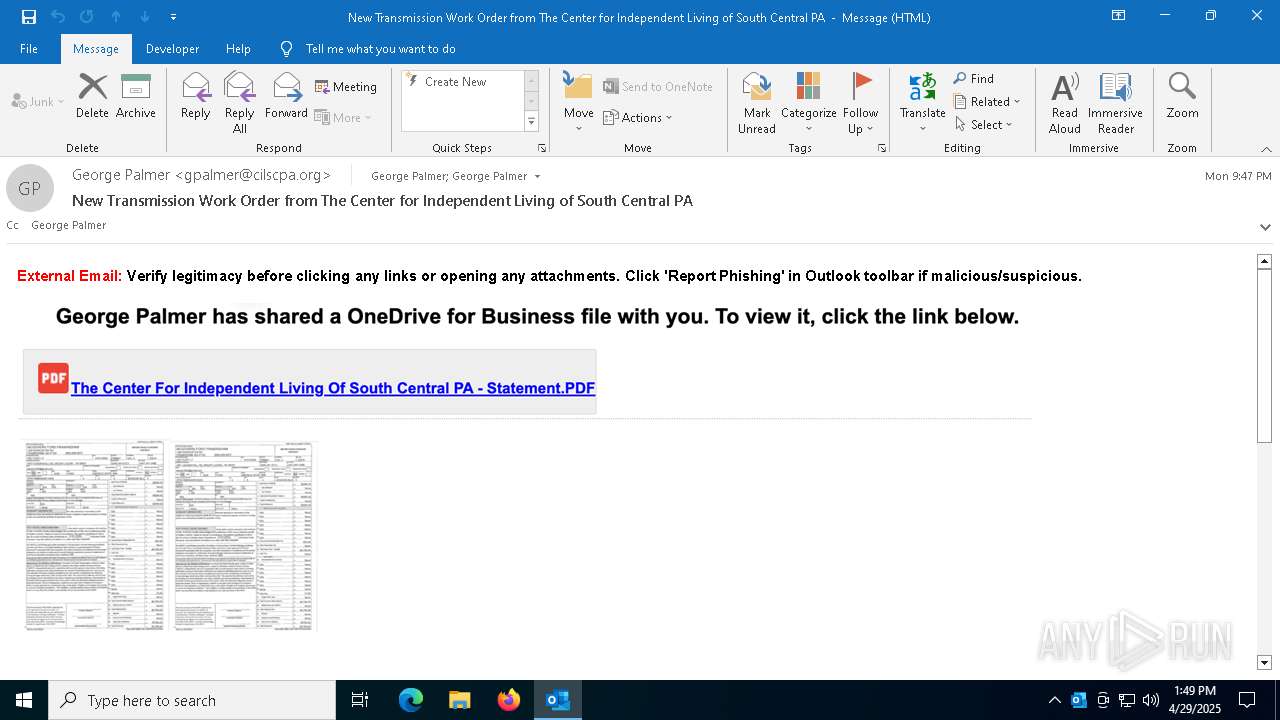Start Read Aloud

pyautogui.click(x=1065, y=103)
